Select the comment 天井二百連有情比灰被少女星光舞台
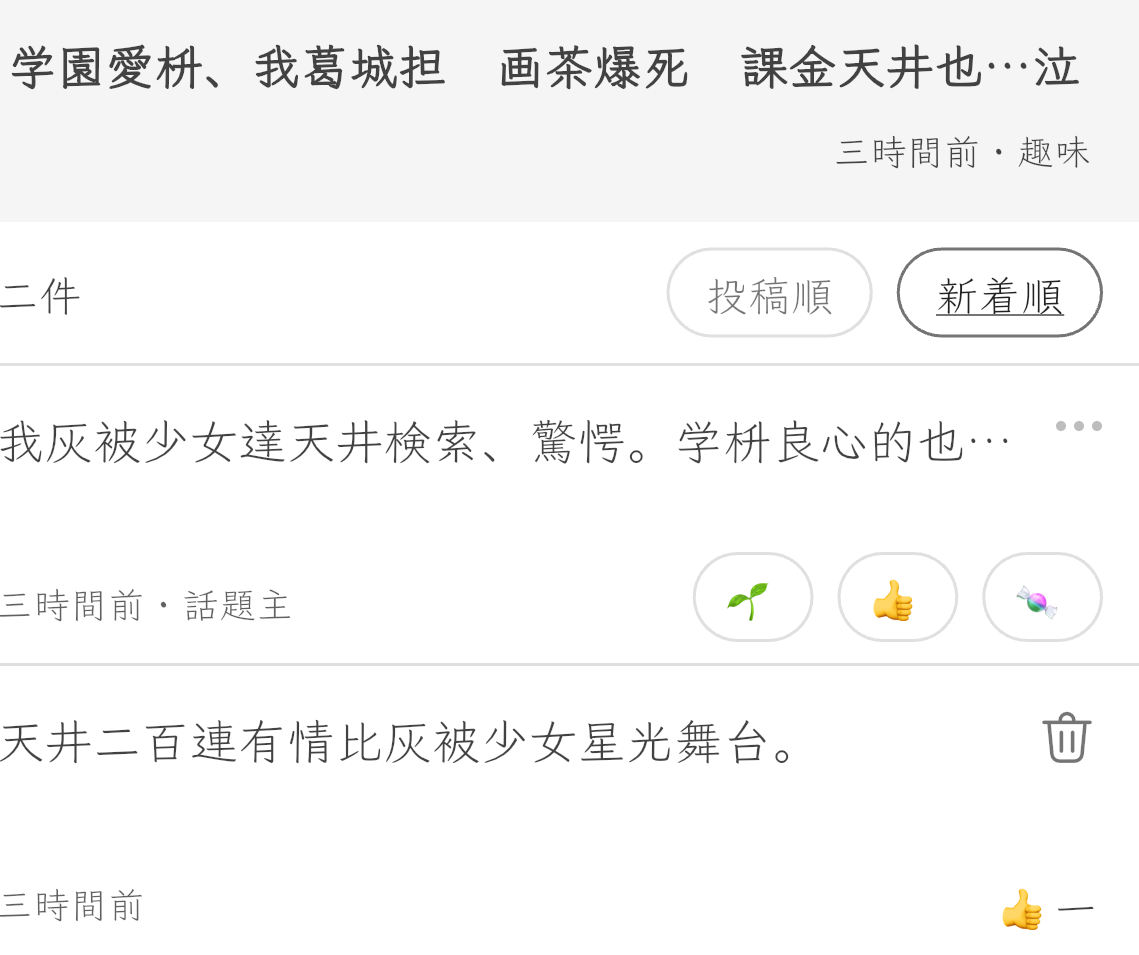Screen dimensions: 1139x955 point(400,743)
